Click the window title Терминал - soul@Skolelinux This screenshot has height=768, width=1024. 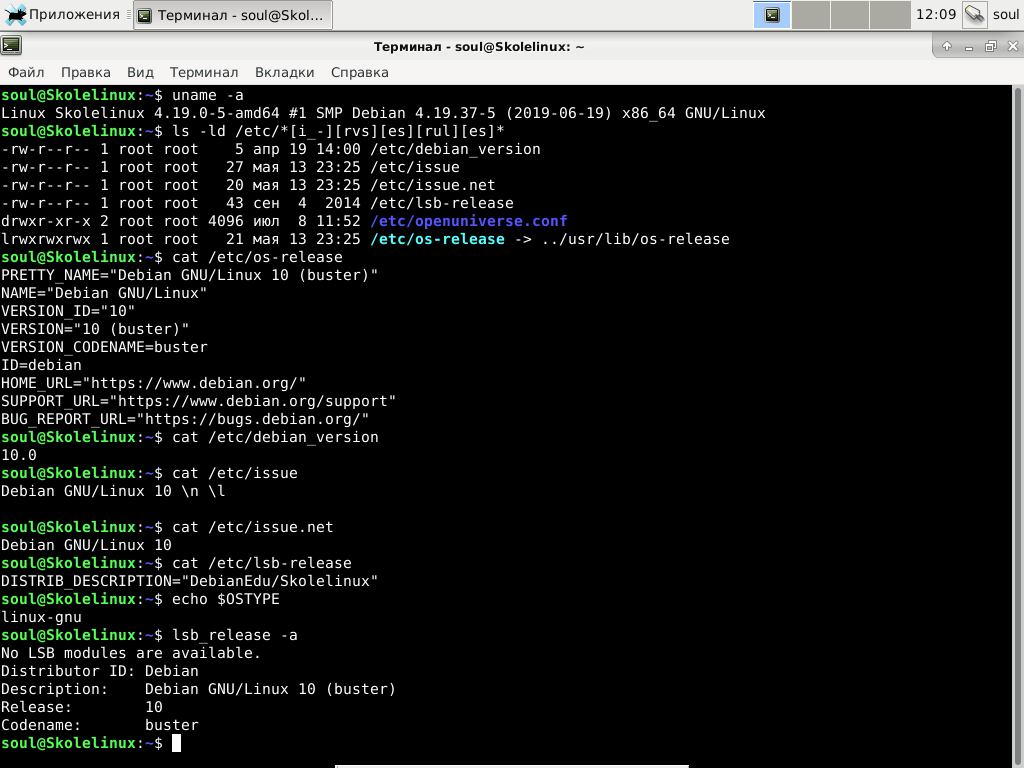pyautogui.click(x=479, y=46)
